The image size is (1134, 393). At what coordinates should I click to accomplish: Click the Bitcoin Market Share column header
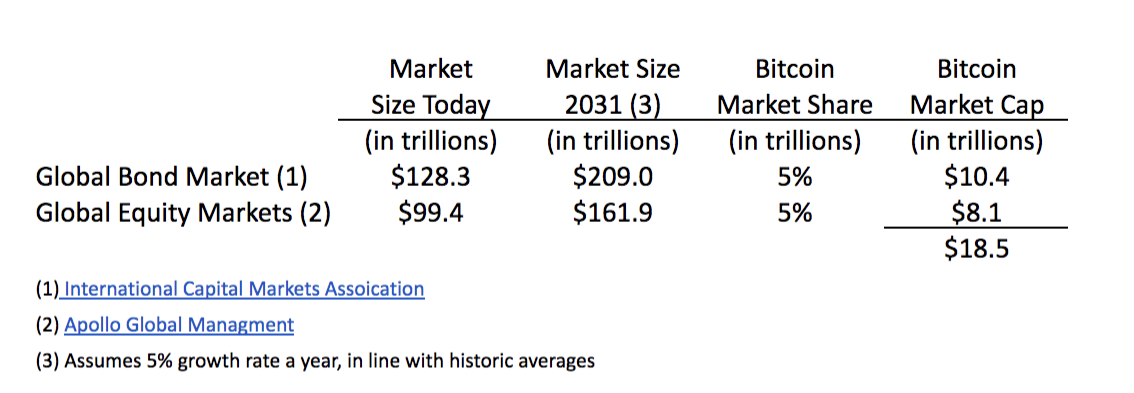tap(794, 87)
